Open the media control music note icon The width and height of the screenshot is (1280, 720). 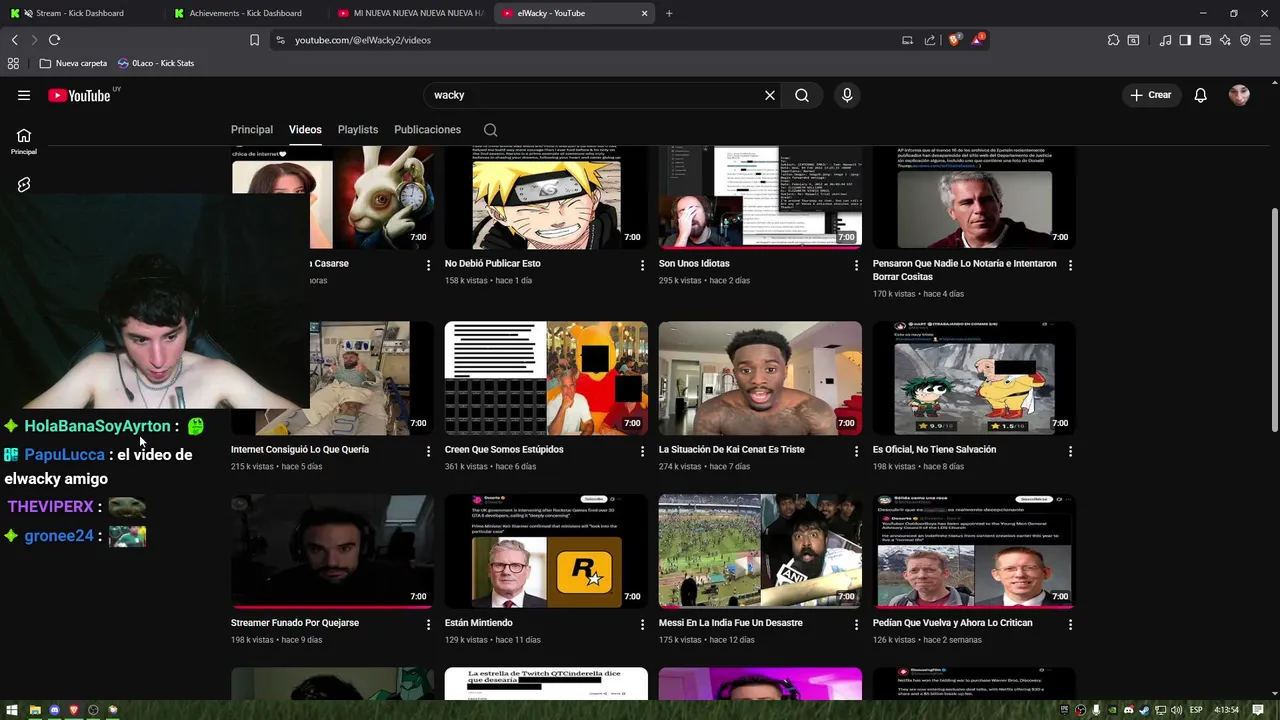pos(1165,40)
